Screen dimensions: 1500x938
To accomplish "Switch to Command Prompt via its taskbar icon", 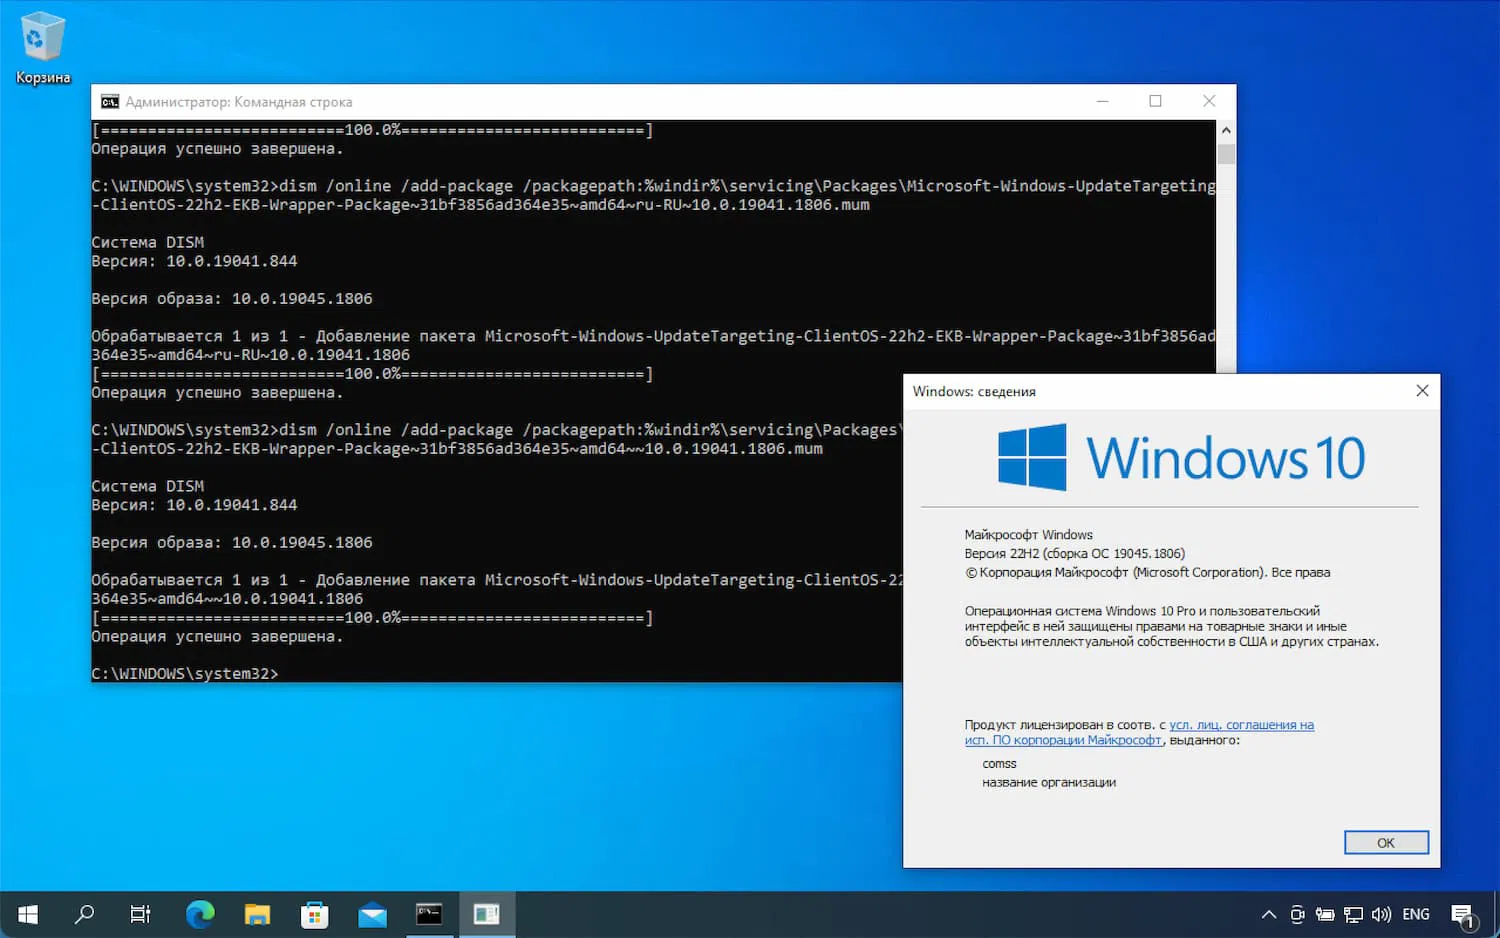I will (x=429, y=914).
